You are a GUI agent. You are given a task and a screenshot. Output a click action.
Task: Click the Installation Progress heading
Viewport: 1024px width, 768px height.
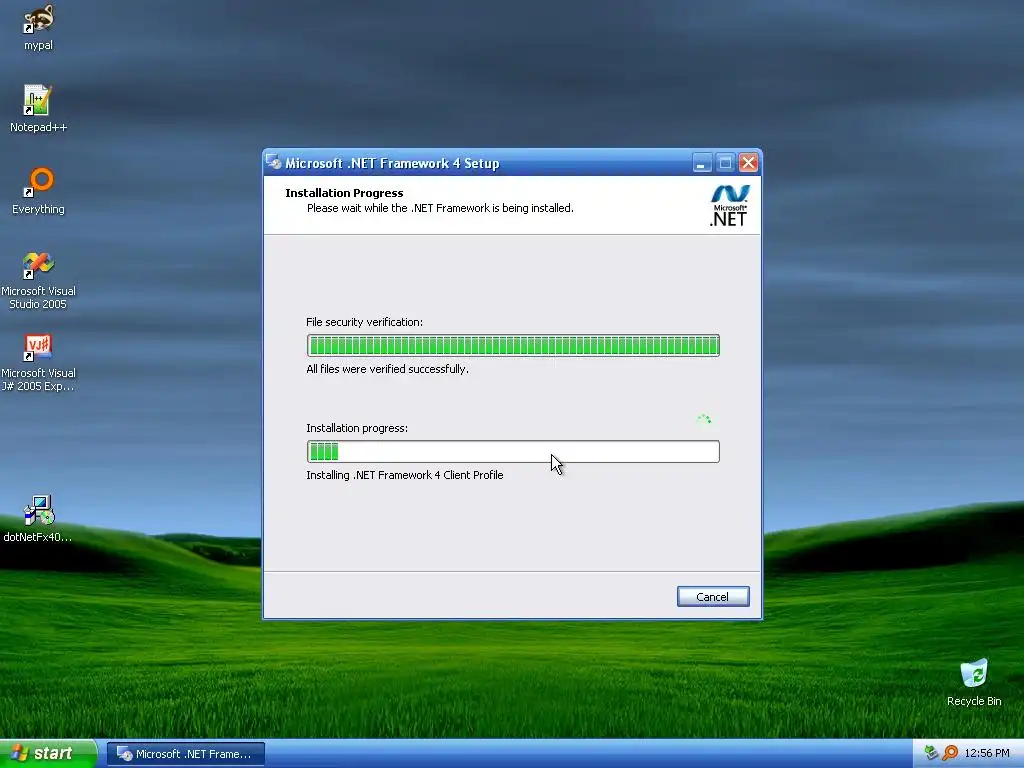tap(344, 193)
